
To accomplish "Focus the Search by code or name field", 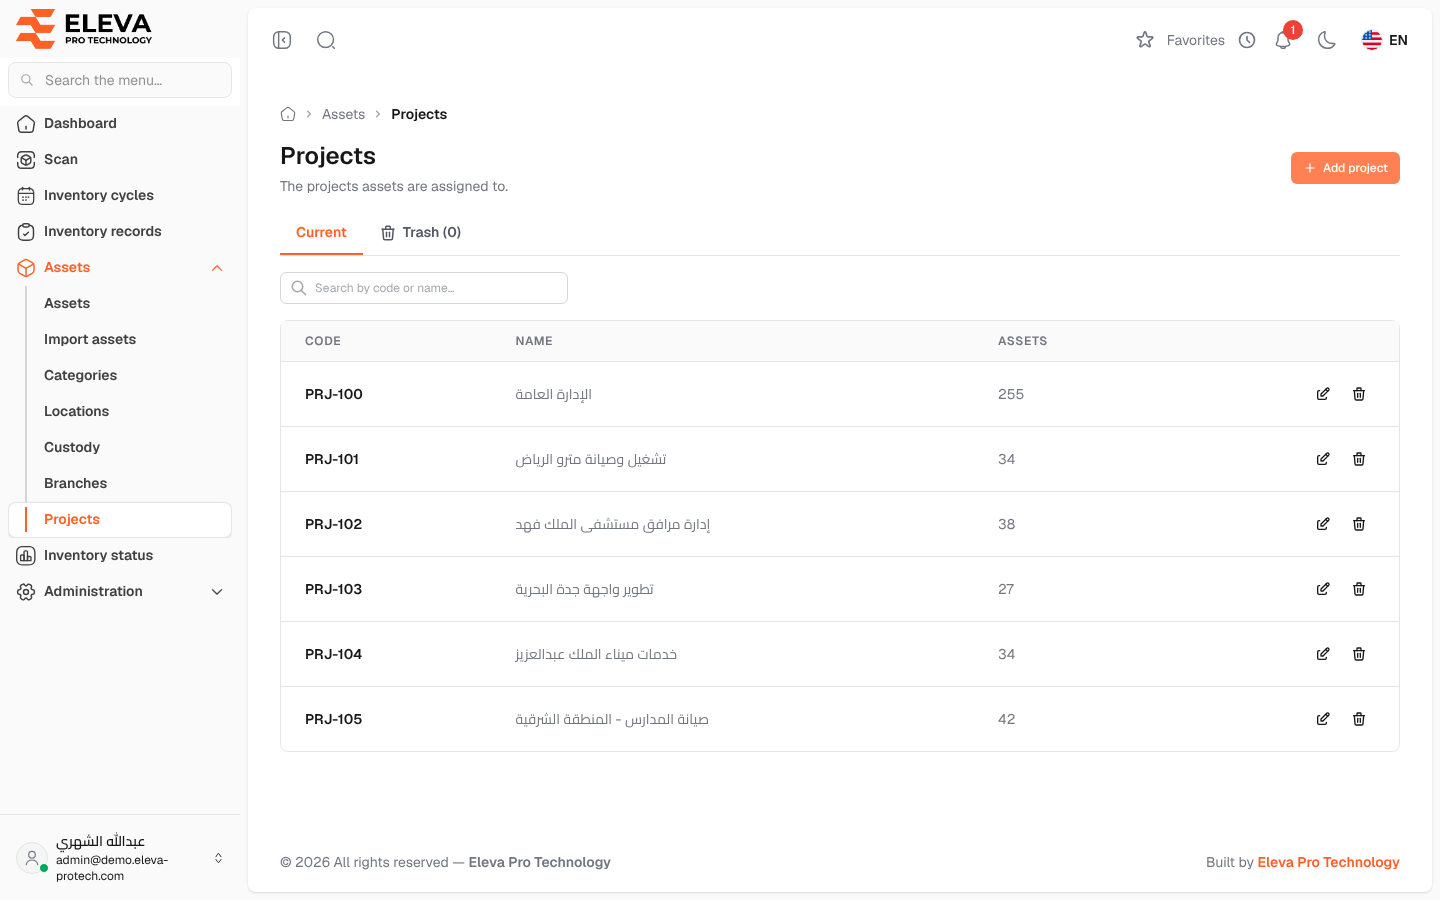I will (x=424, y=288).
